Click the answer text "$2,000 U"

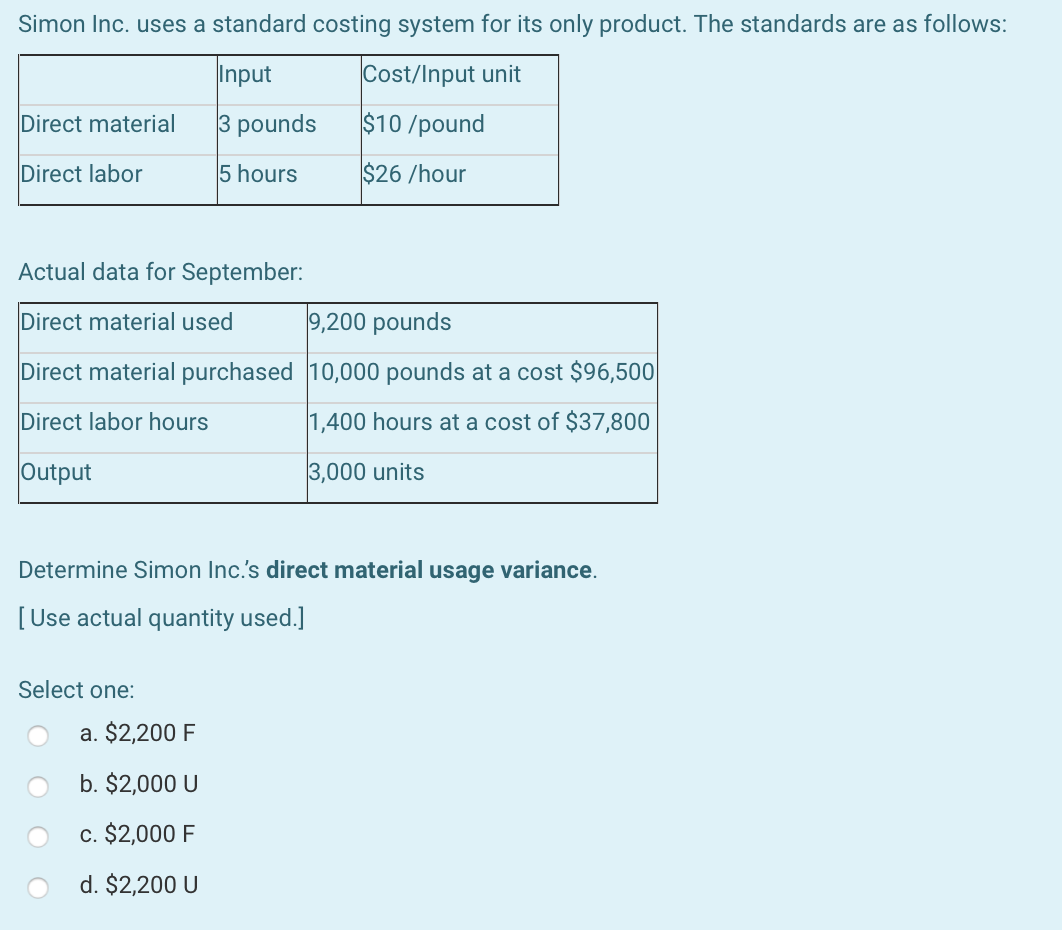click(137, 785)
